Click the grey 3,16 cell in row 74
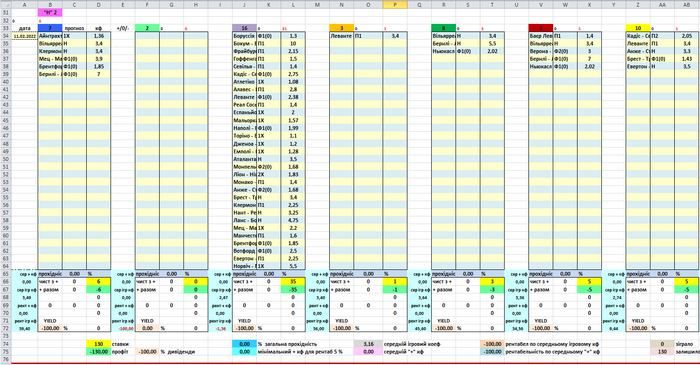The height and width of the screenshot is (365, 700). click(x=369, y=344)
